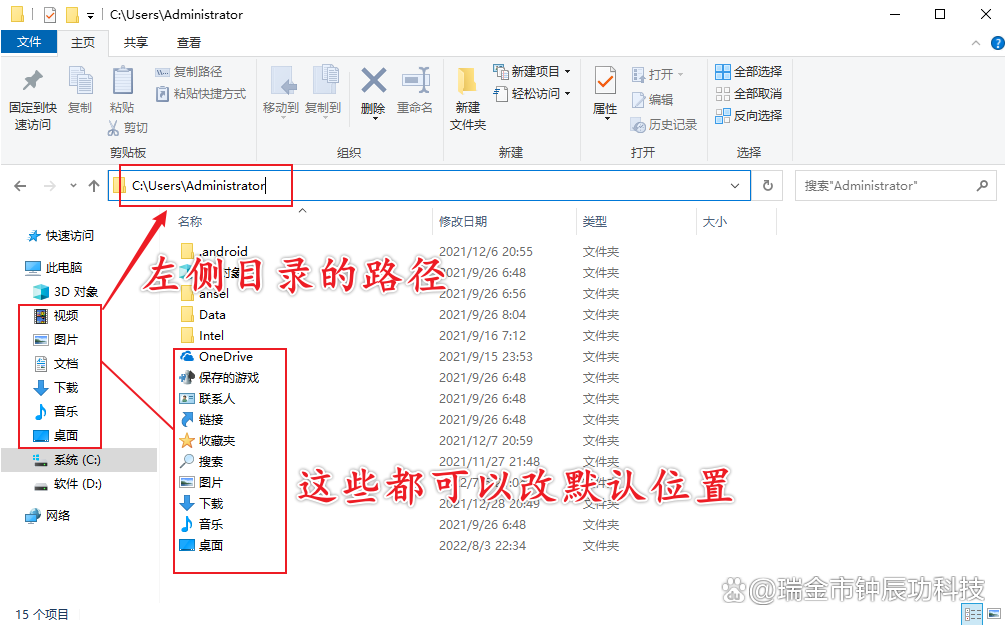Click the 属性 properties icon
Screen dimensions: 1005x625
coord(605,81)
